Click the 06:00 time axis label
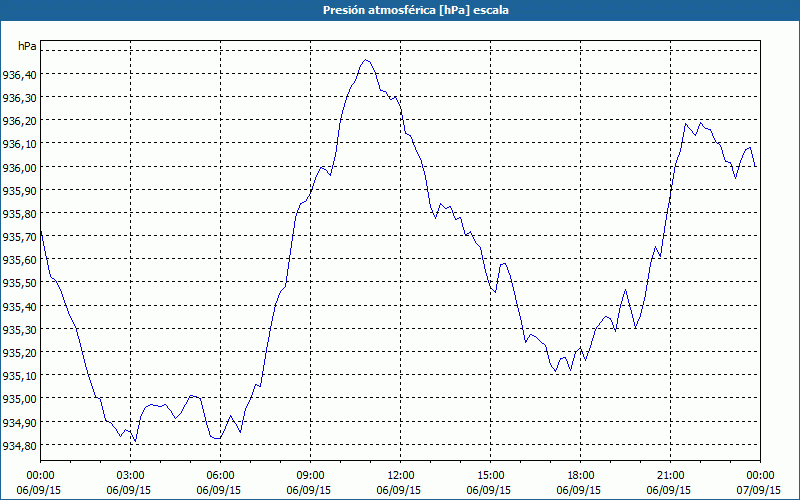 click(x=220, y=476)
